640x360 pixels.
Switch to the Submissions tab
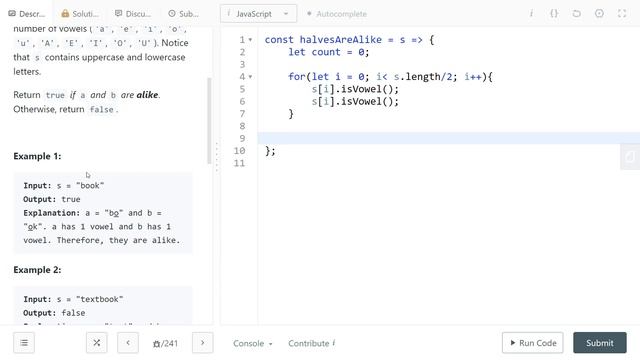pyautogui.click(x=184, y=14)
